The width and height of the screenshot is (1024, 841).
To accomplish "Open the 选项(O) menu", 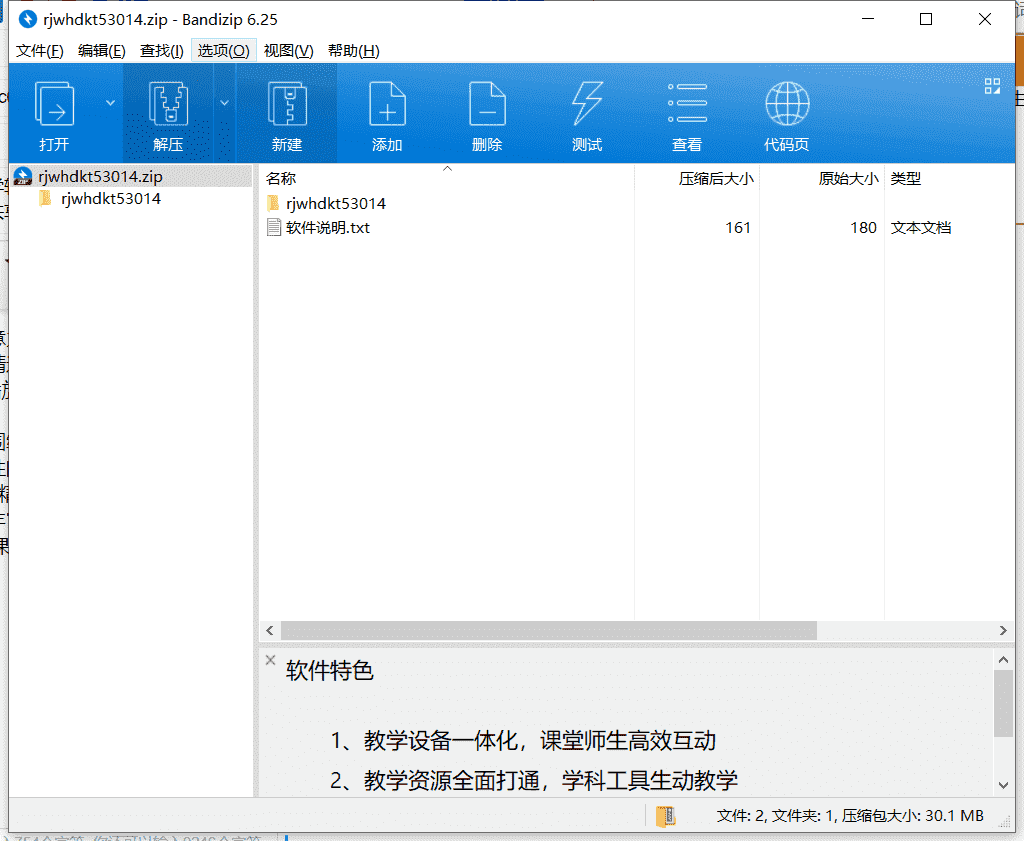I will (x=223, y=51).
